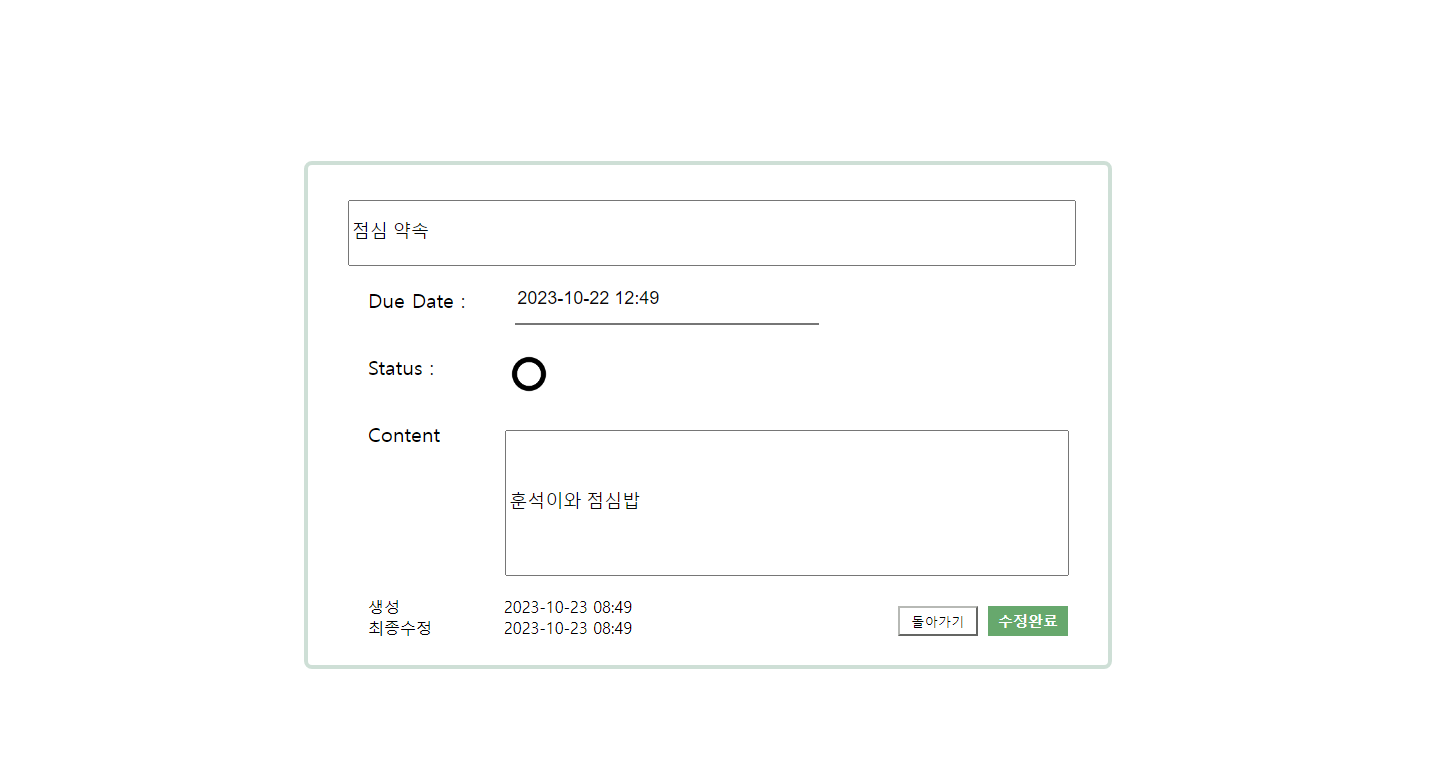
Task: Click the Content label
Action: [404, 436]
